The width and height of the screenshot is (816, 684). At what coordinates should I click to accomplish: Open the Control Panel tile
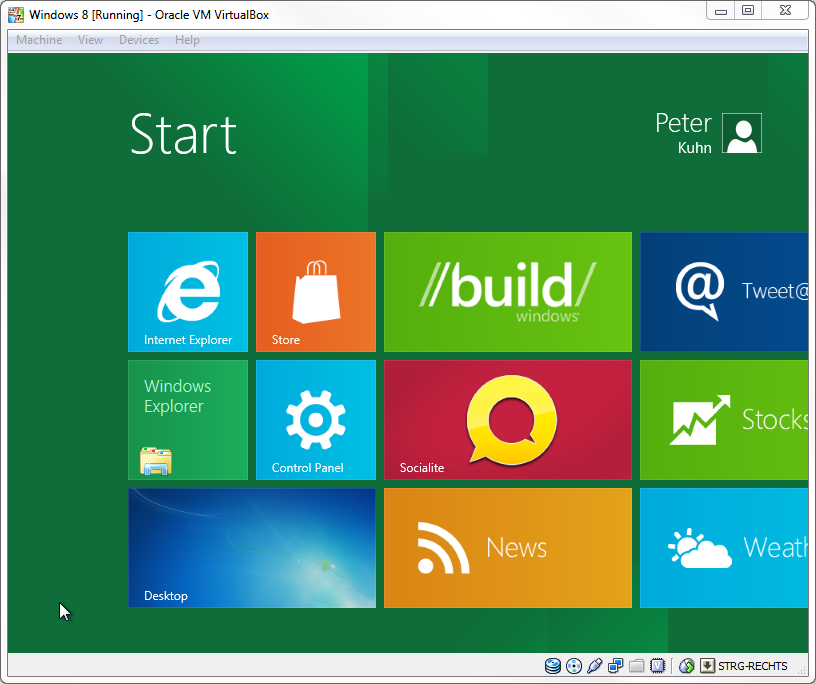pos(316,420)
